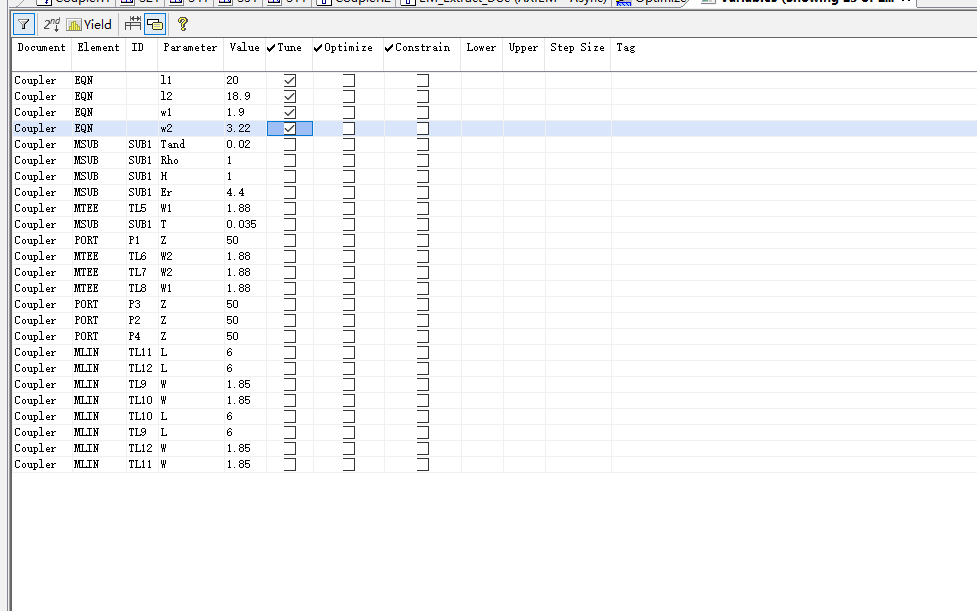Select value 18.9 of variable l2
The image size is (977, 611).
click(239, 97)
